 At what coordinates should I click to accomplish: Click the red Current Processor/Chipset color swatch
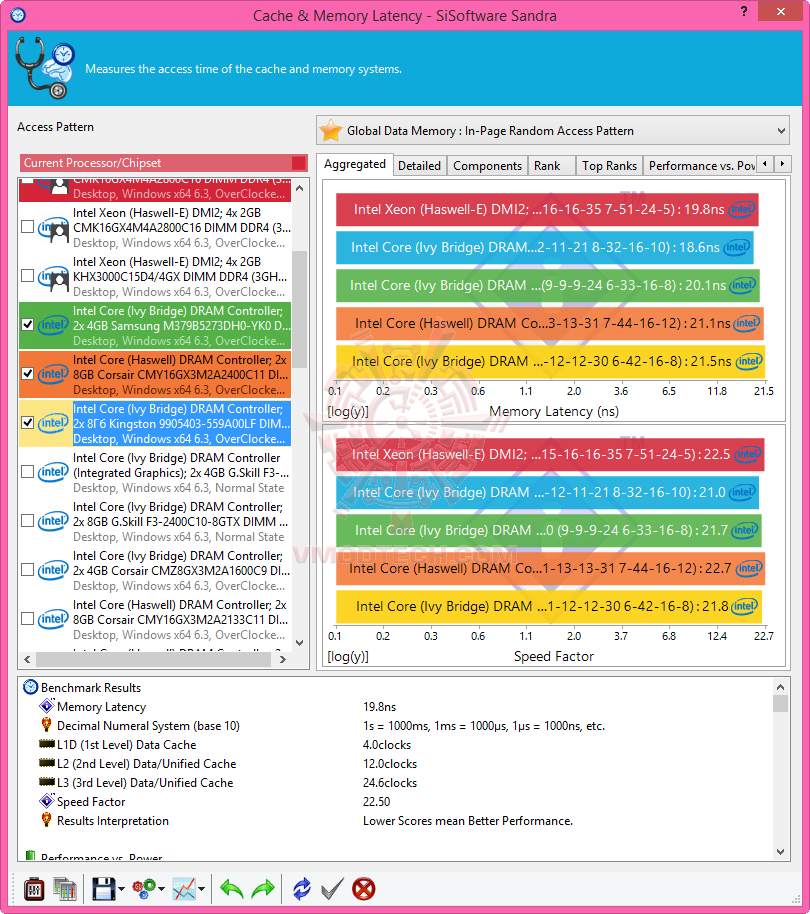click(x=299, y=163)
